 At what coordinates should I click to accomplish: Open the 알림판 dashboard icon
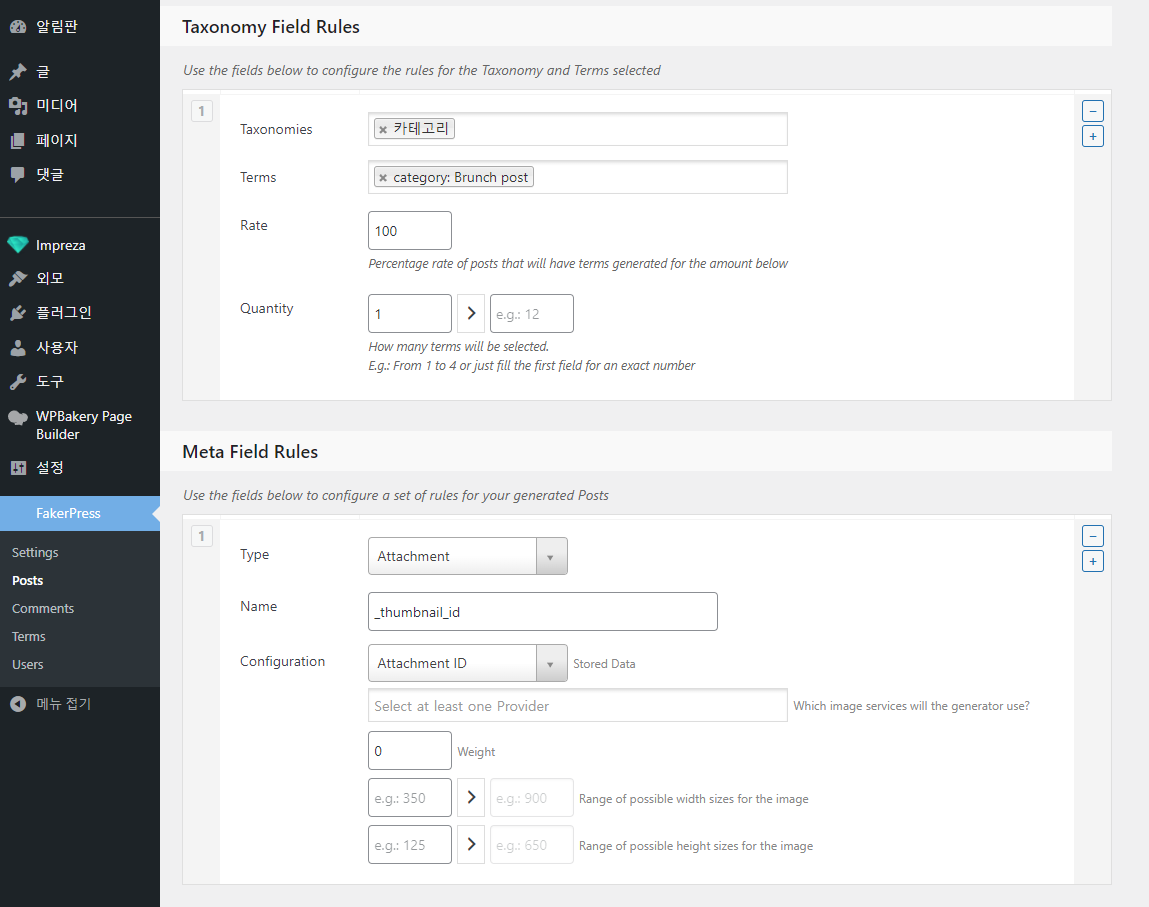pyautogui.click(x=18, y=27)
